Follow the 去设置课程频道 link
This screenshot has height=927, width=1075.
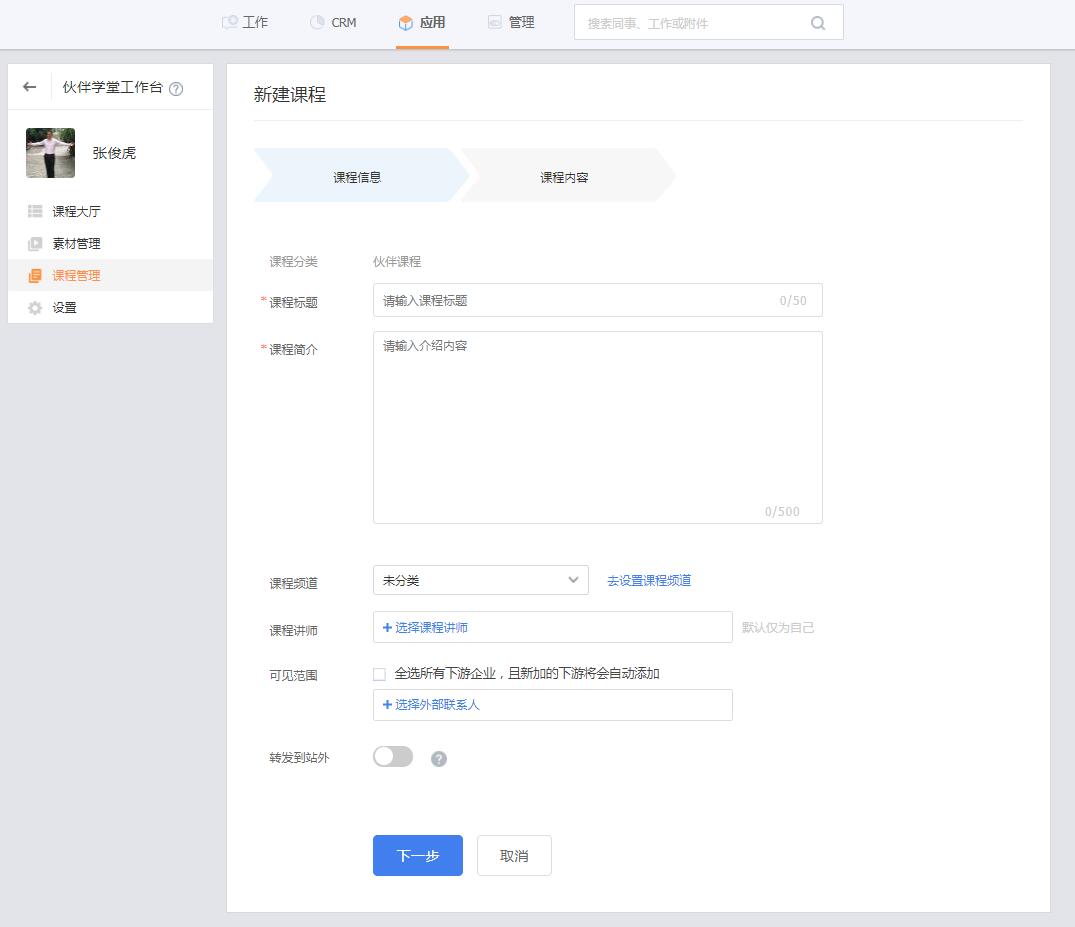[649, 581]
